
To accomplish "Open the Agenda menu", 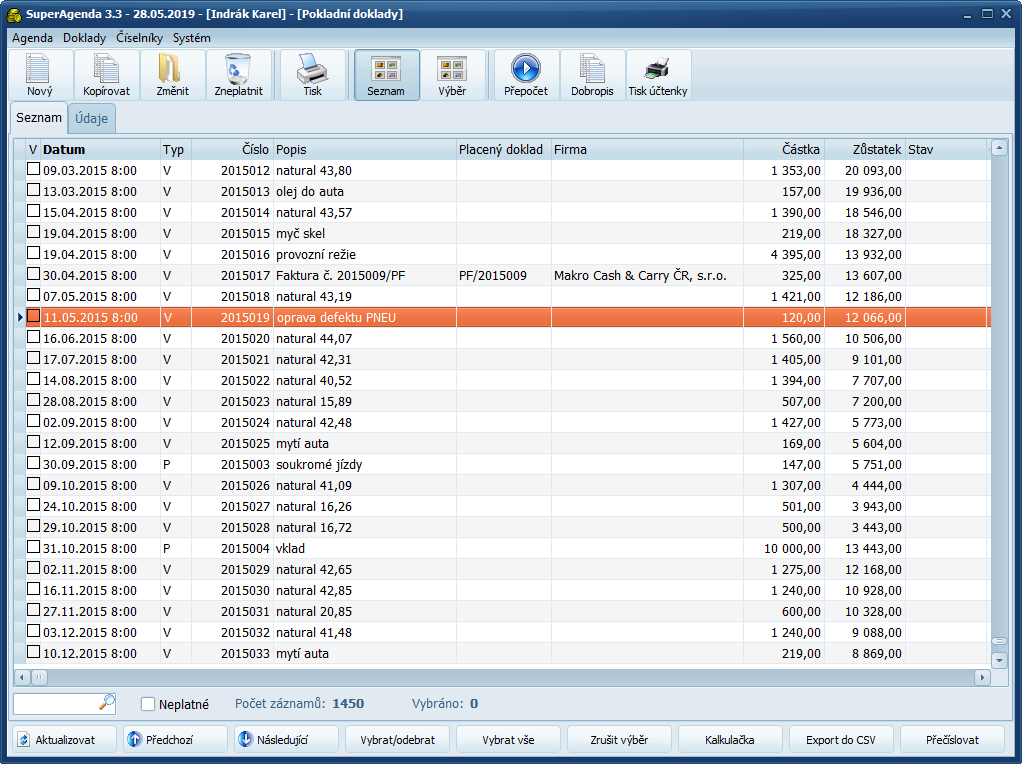I will (x=32, y=38).
